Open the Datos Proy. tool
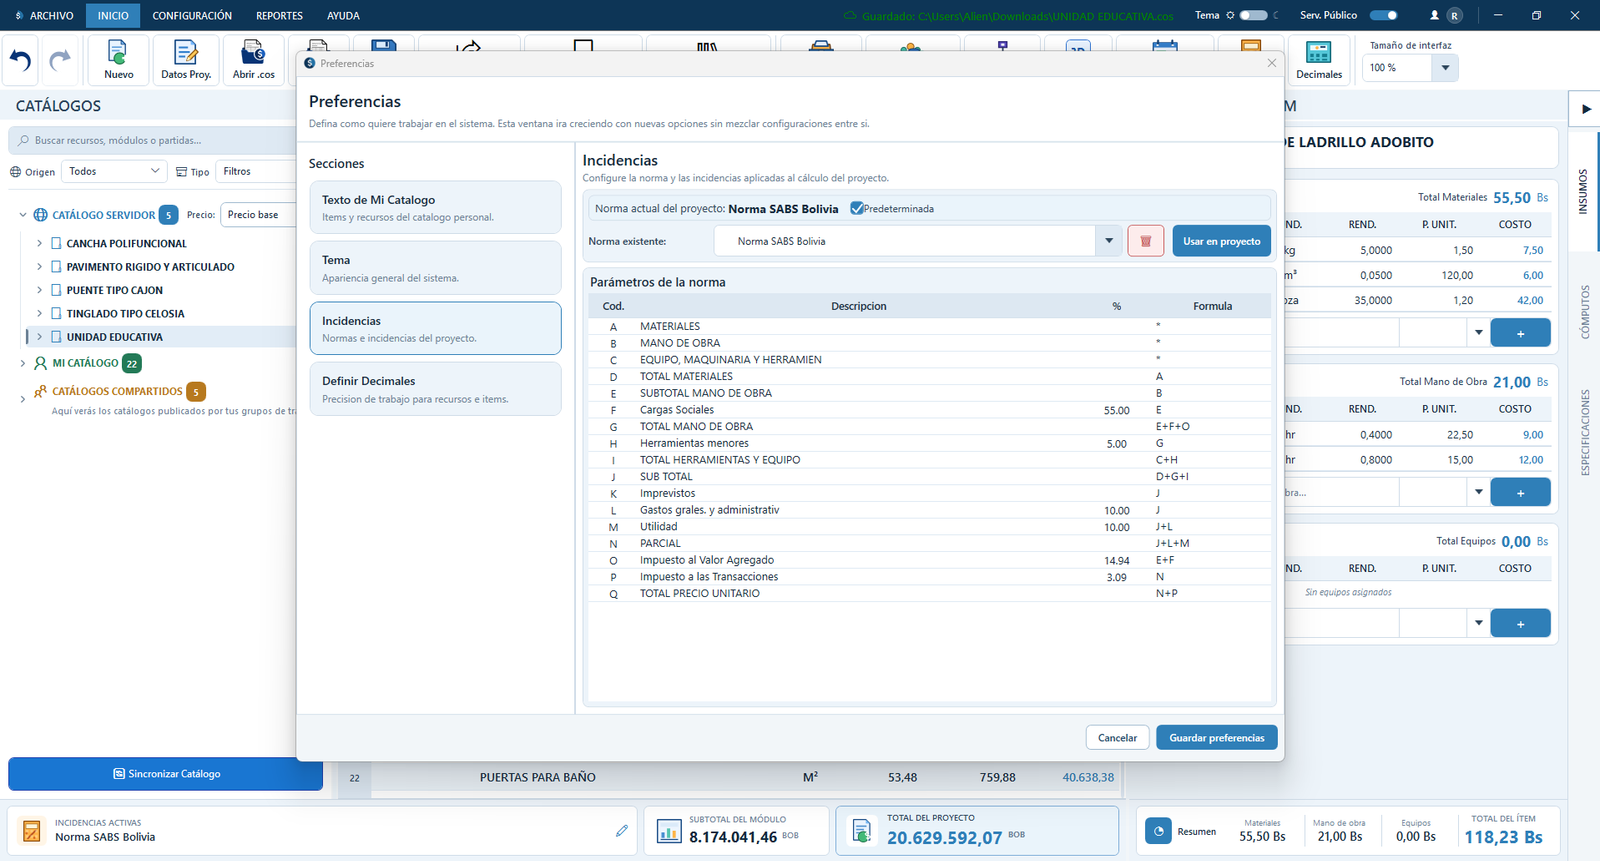1600x861 pixels. tap(186, 60)
